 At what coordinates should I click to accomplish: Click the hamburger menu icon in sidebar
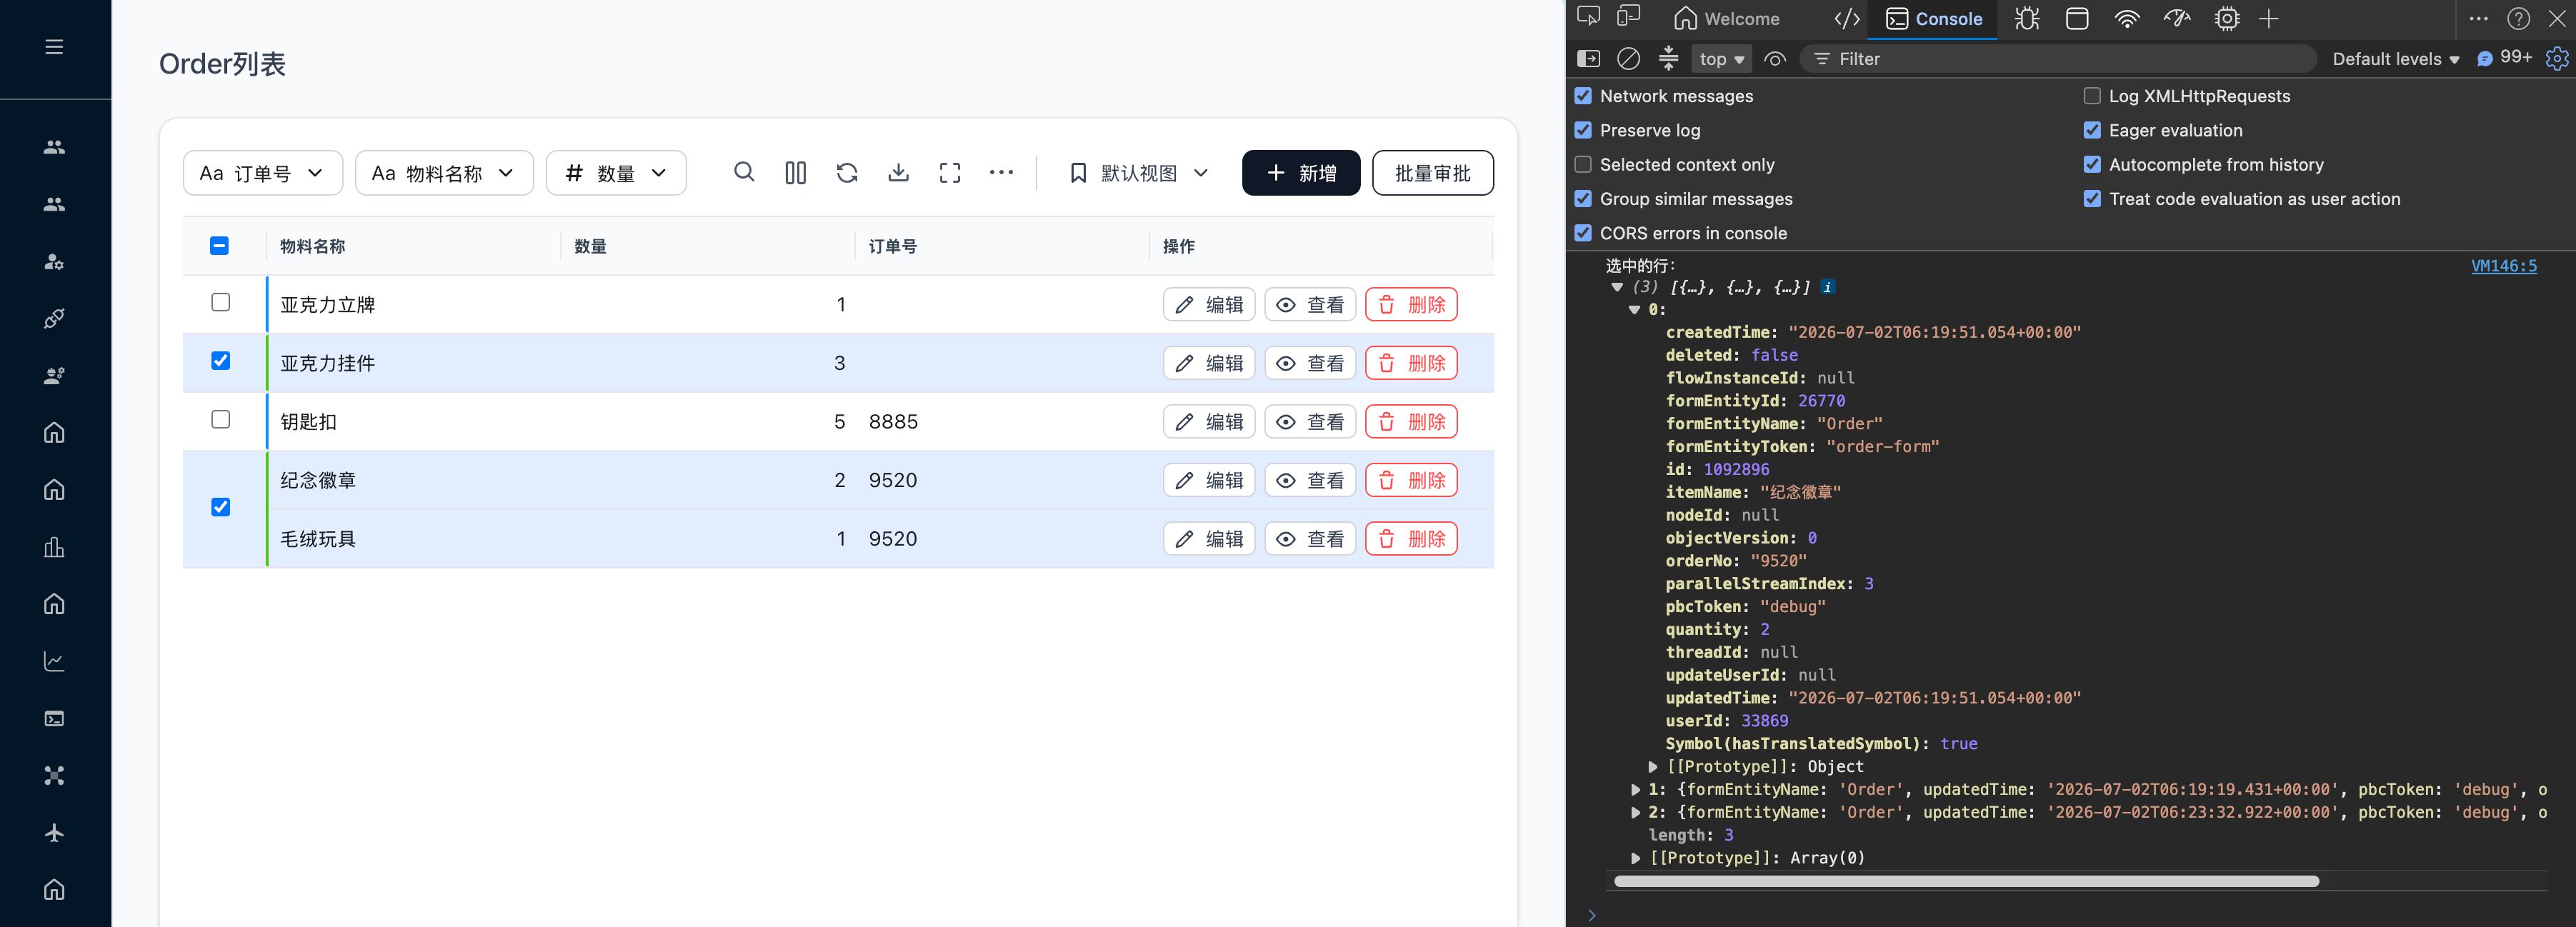point(54,47)
